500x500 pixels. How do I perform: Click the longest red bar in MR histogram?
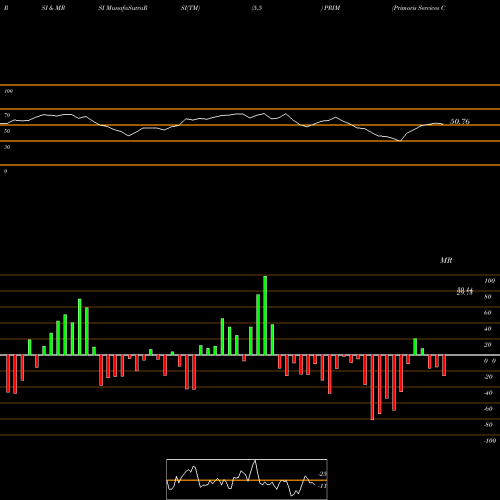[x=372, y=387]
